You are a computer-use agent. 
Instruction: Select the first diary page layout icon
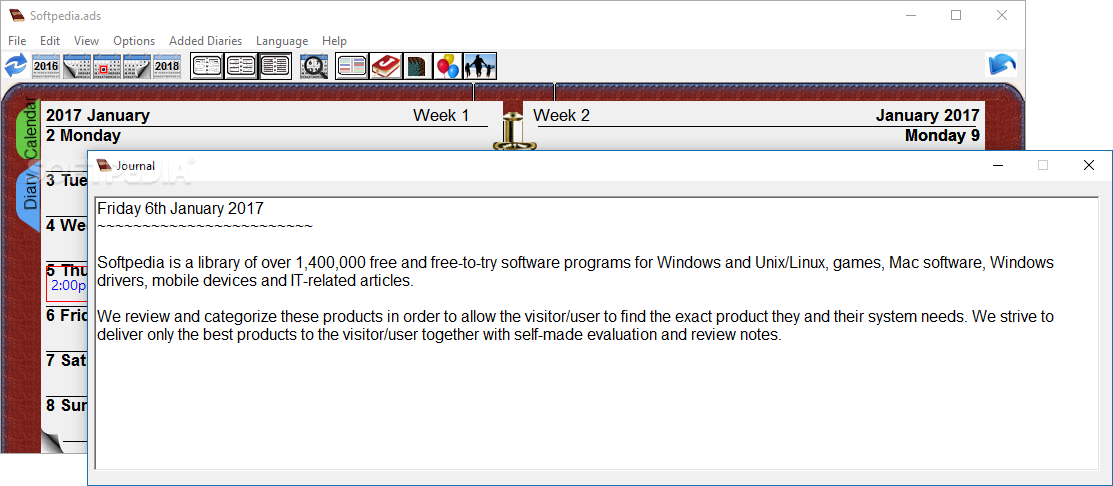coord(207,66)
